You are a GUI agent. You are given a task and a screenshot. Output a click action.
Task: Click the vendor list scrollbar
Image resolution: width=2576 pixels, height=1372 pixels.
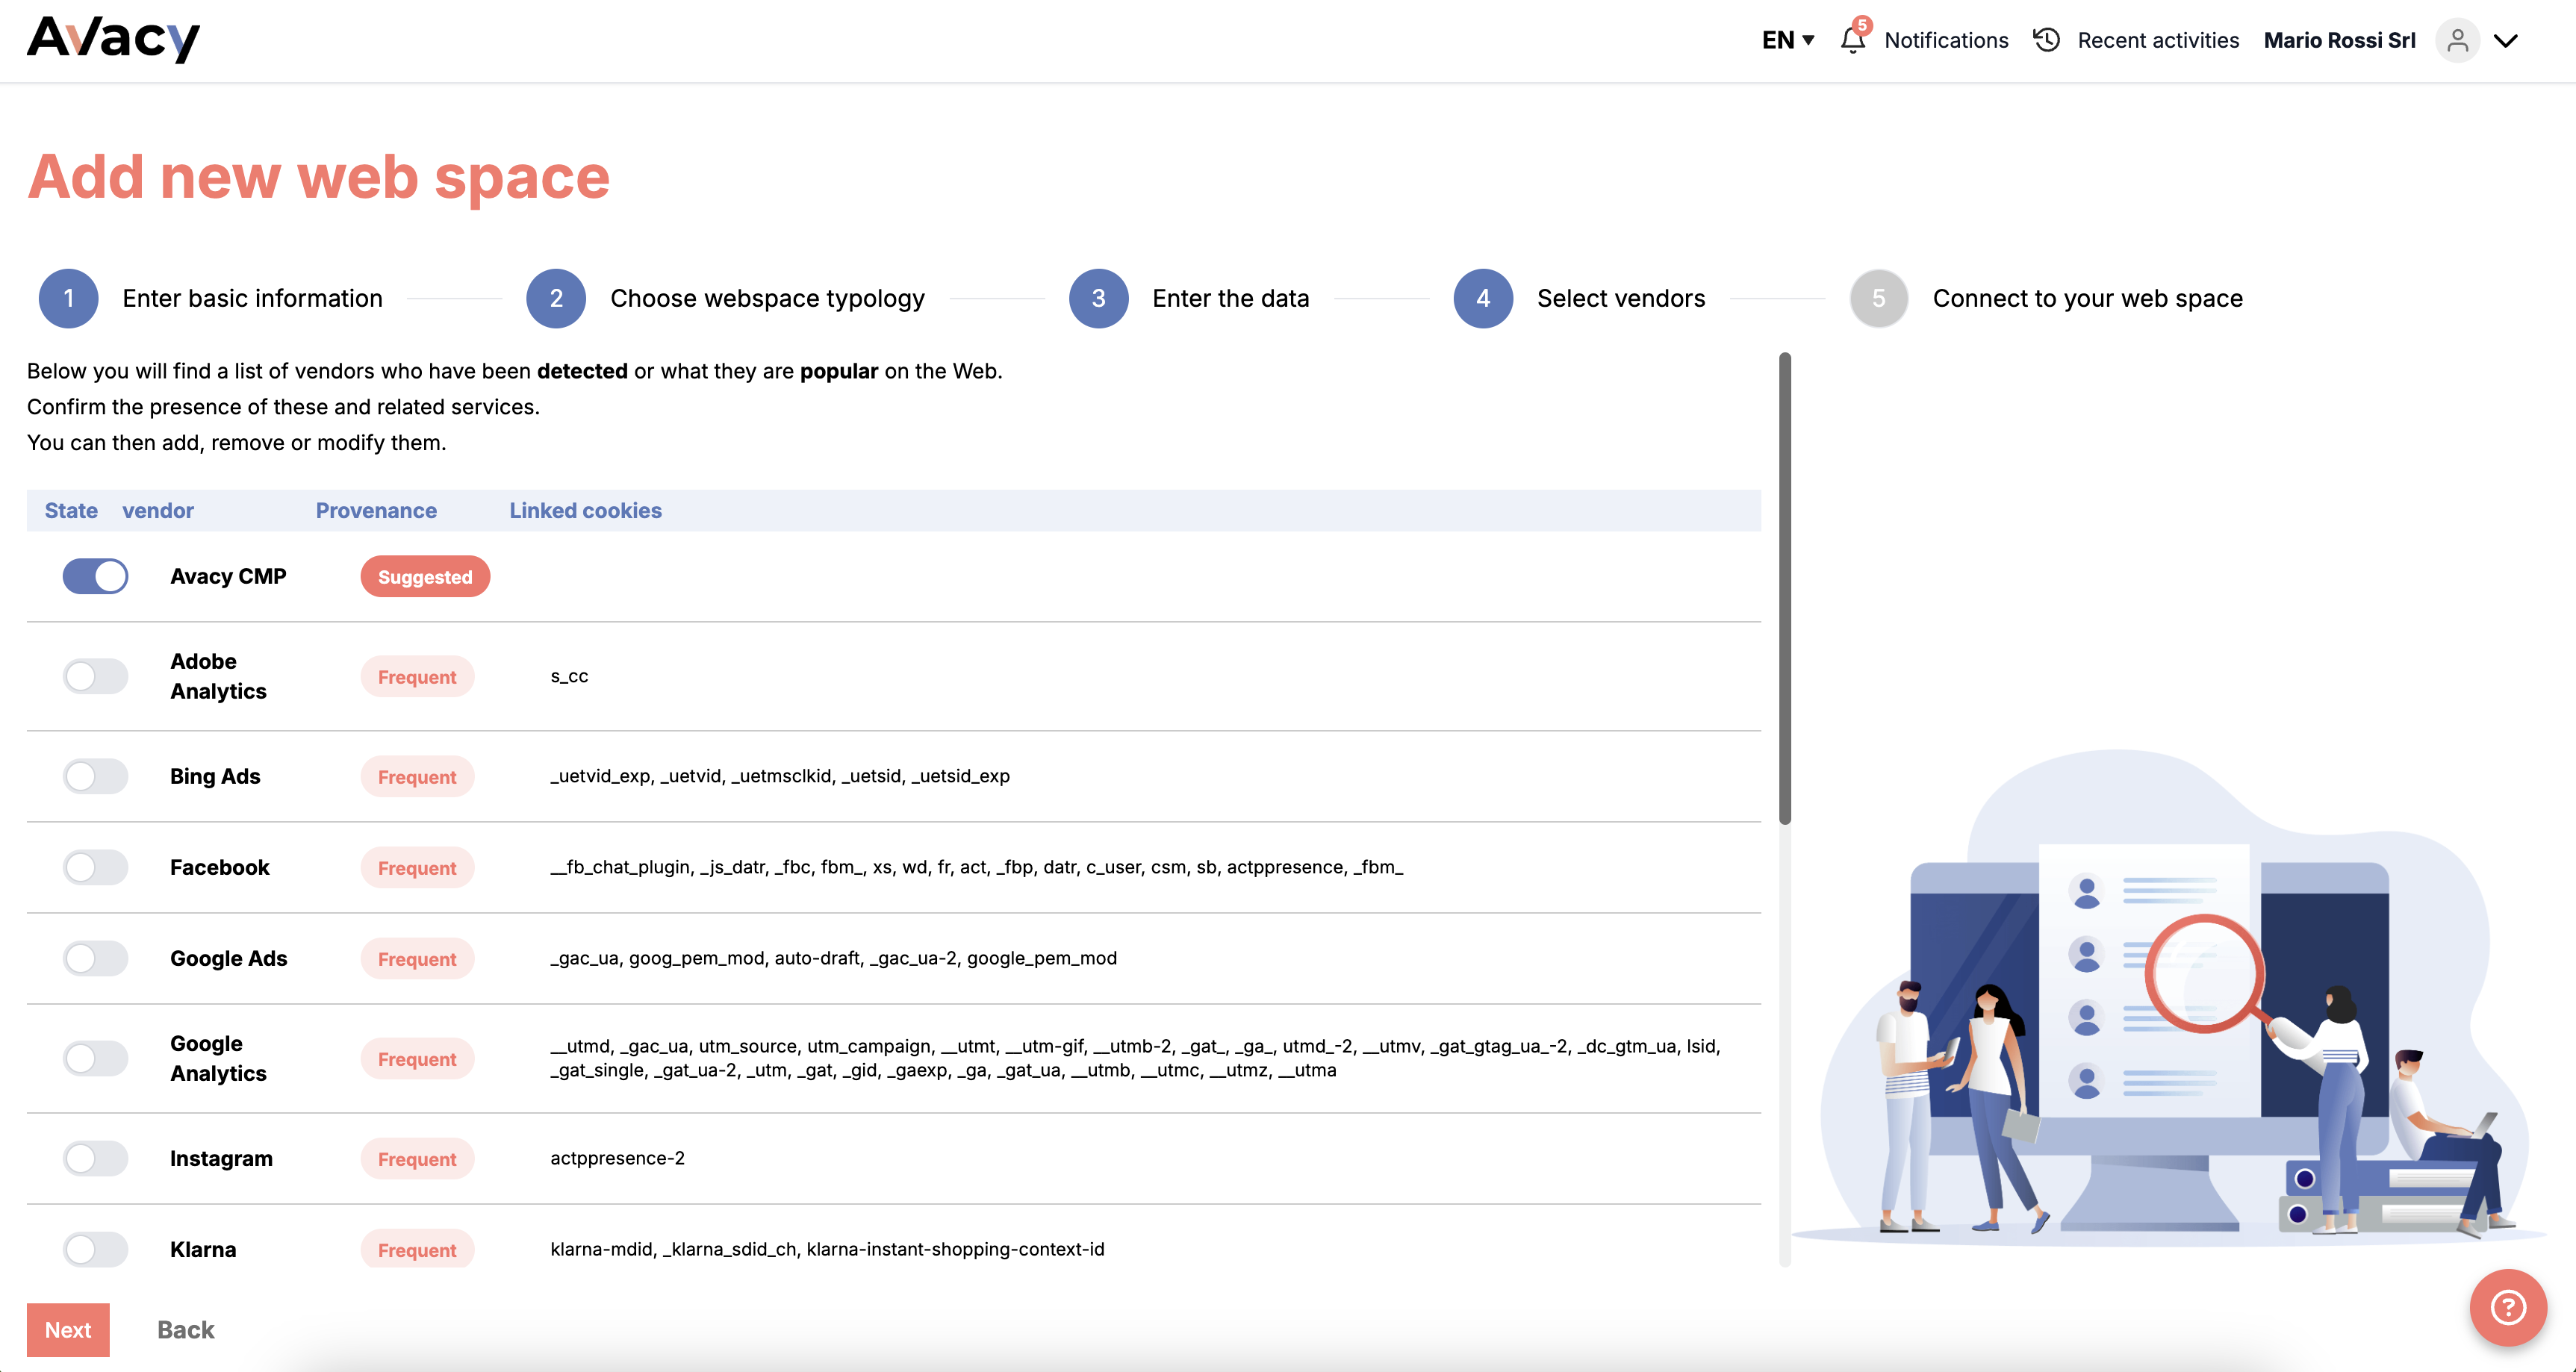[1785, 588]
